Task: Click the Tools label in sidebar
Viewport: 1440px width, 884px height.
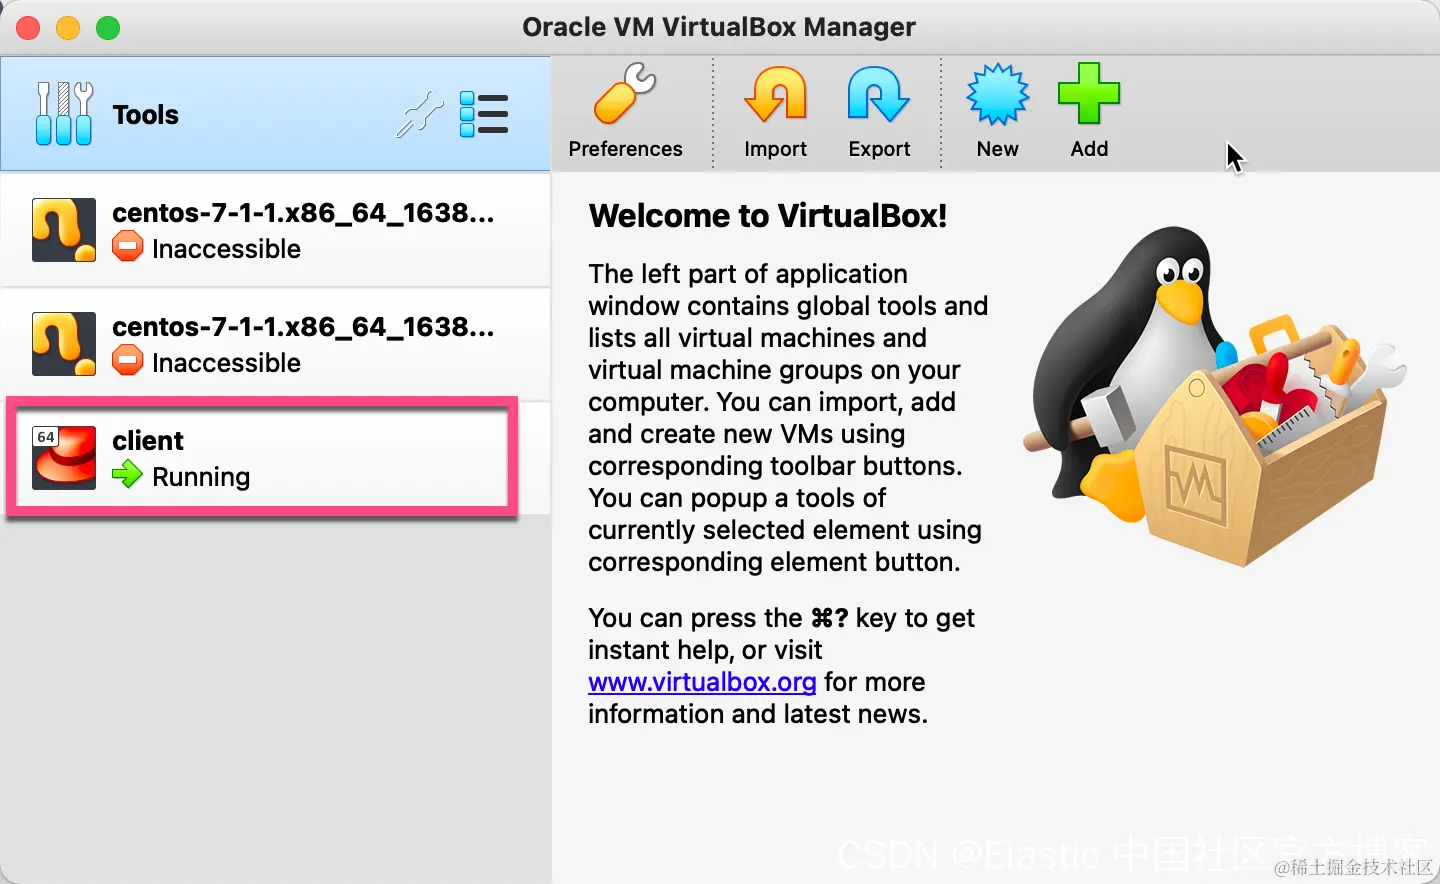Action: tap(146, 115)
